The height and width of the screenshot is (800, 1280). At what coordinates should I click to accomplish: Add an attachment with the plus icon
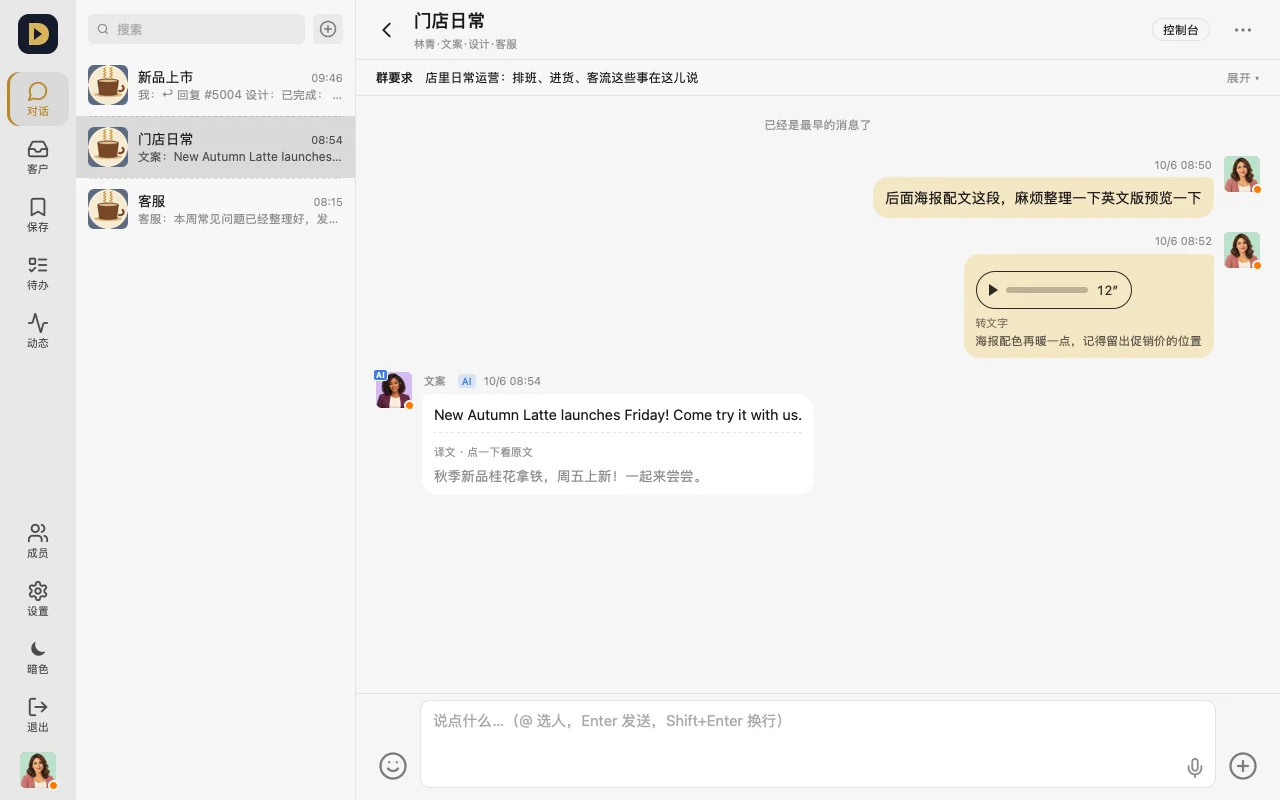click(1243, 766)
